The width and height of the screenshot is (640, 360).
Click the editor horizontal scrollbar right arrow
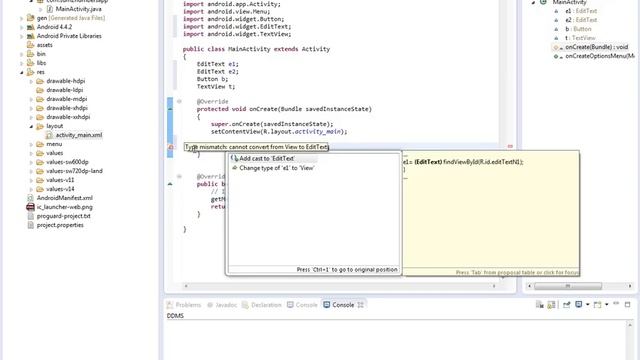click(494, 286)
